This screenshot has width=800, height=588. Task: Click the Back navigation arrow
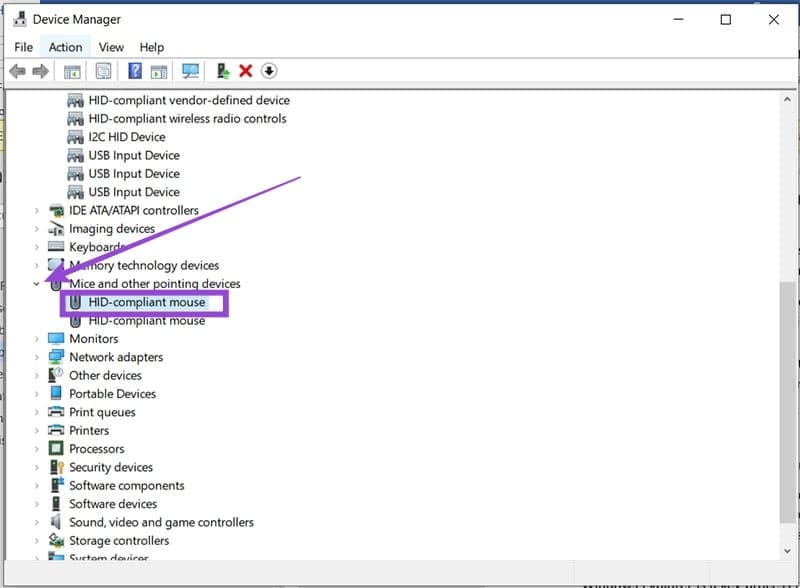[x=15, y=70]
